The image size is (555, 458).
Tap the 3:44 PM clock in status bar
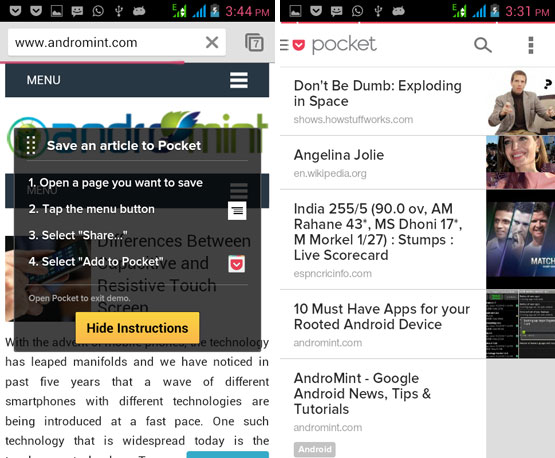247,11
